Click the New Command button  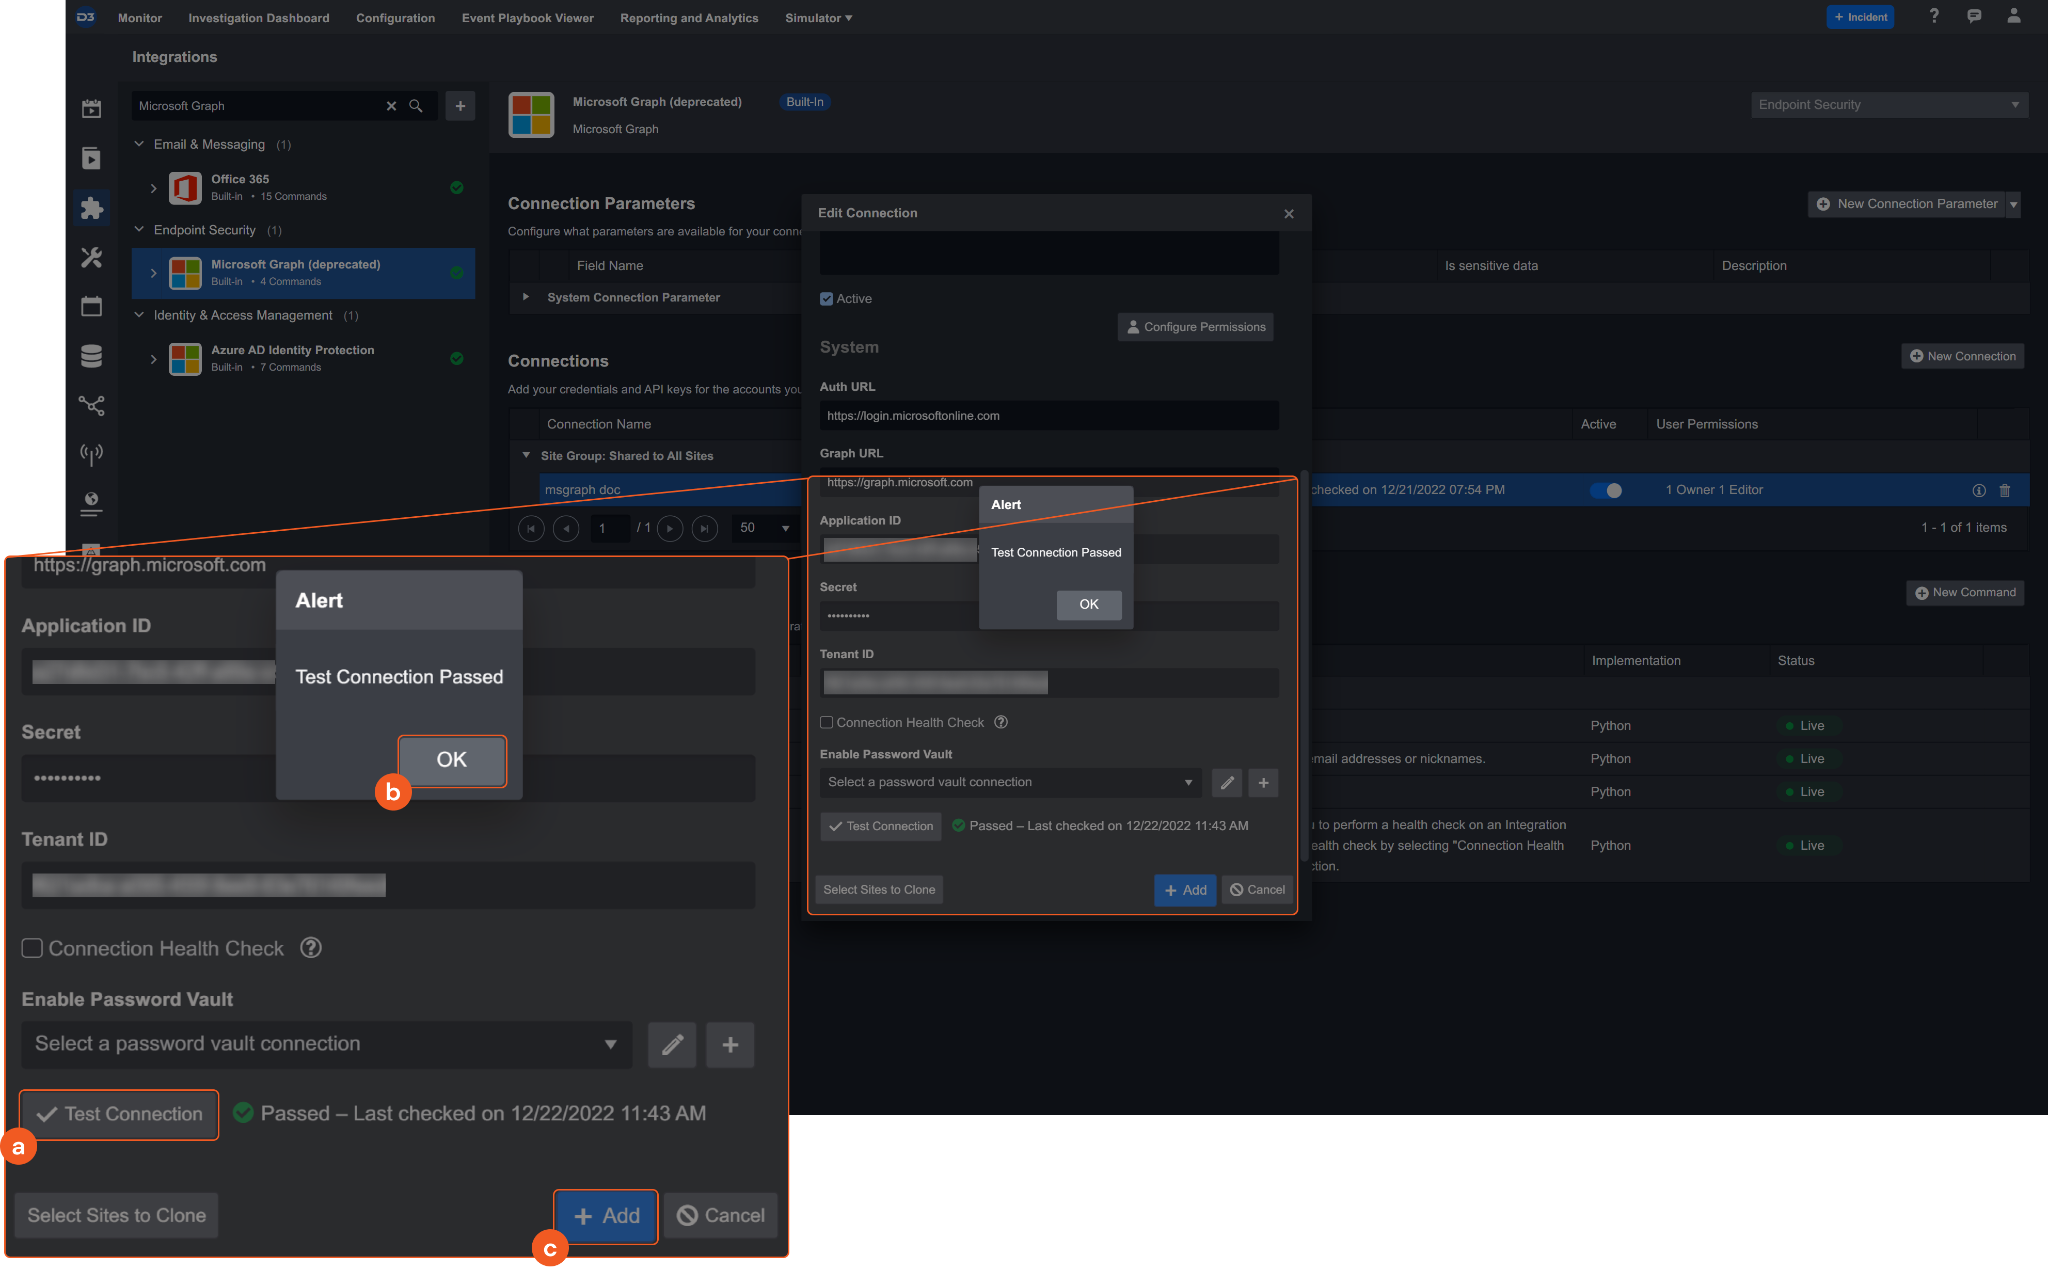click(x=1965, y=593)
